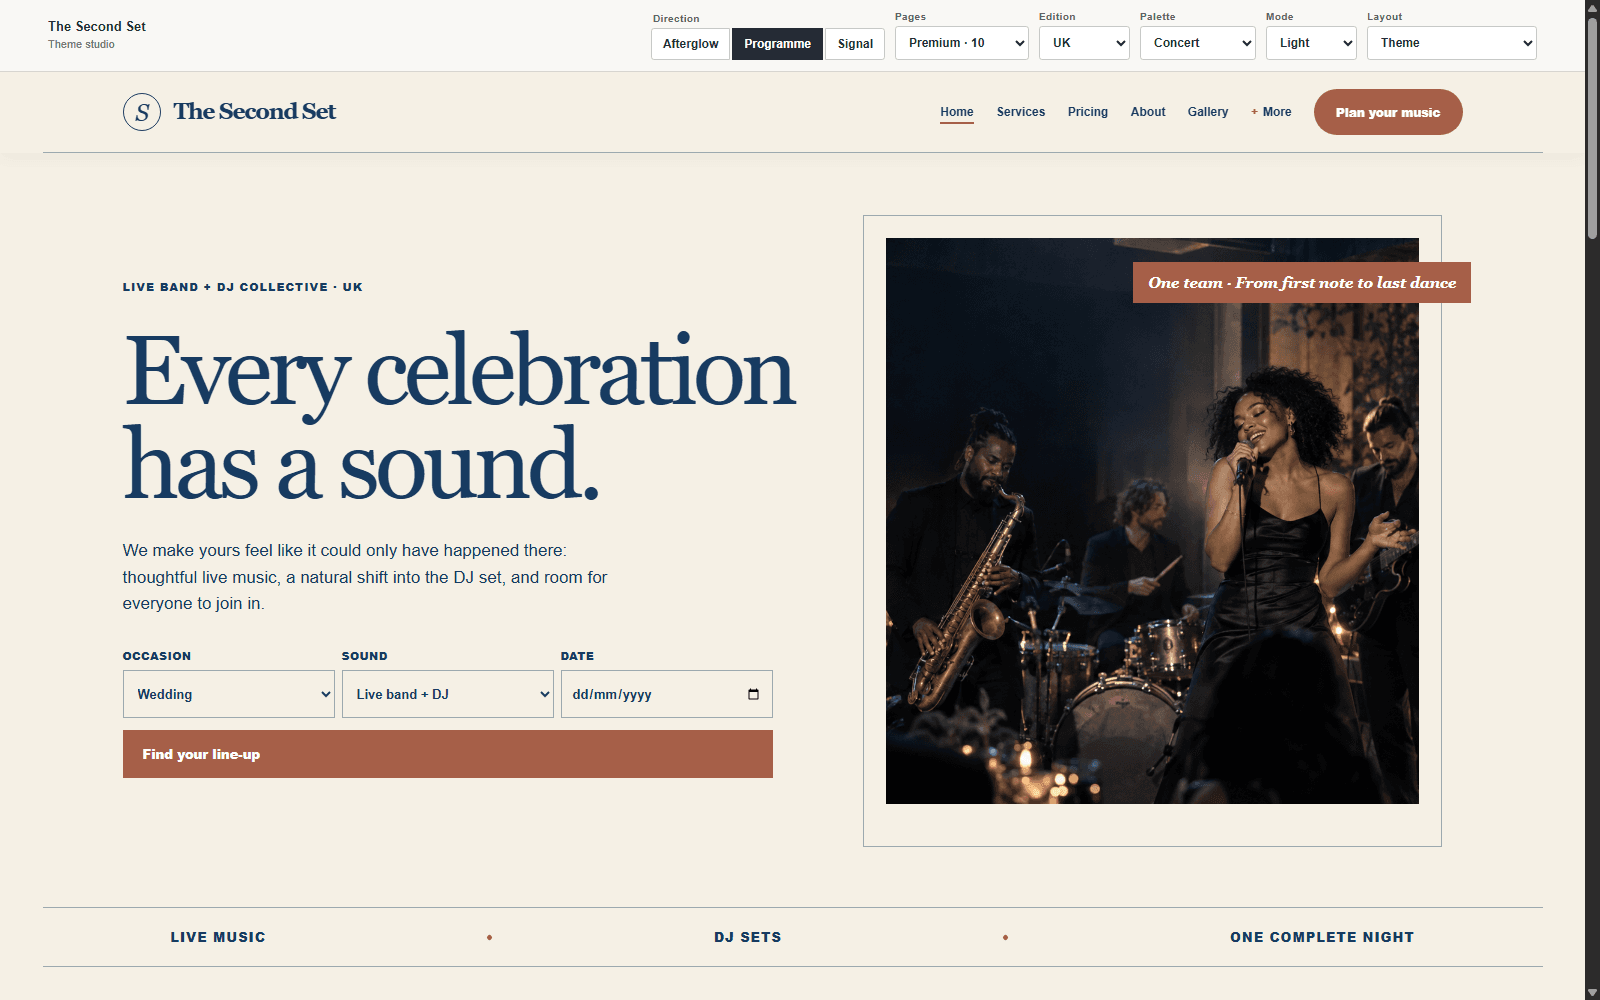Click the scrollbar up arrow
Viewport: 1600px width, 1000px height.
(x=1592, y=7)
